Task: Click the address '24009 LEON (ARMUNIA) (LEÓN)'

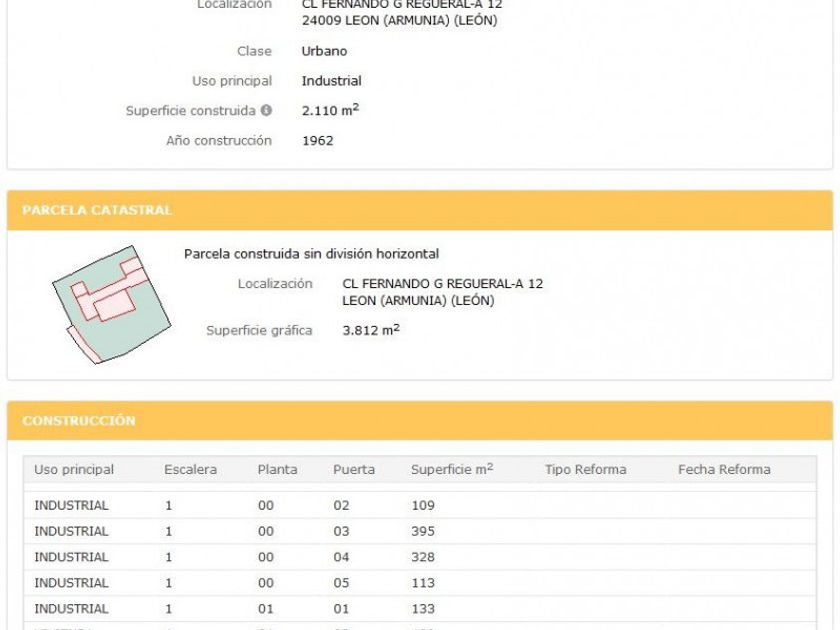Action: point(400,21)
